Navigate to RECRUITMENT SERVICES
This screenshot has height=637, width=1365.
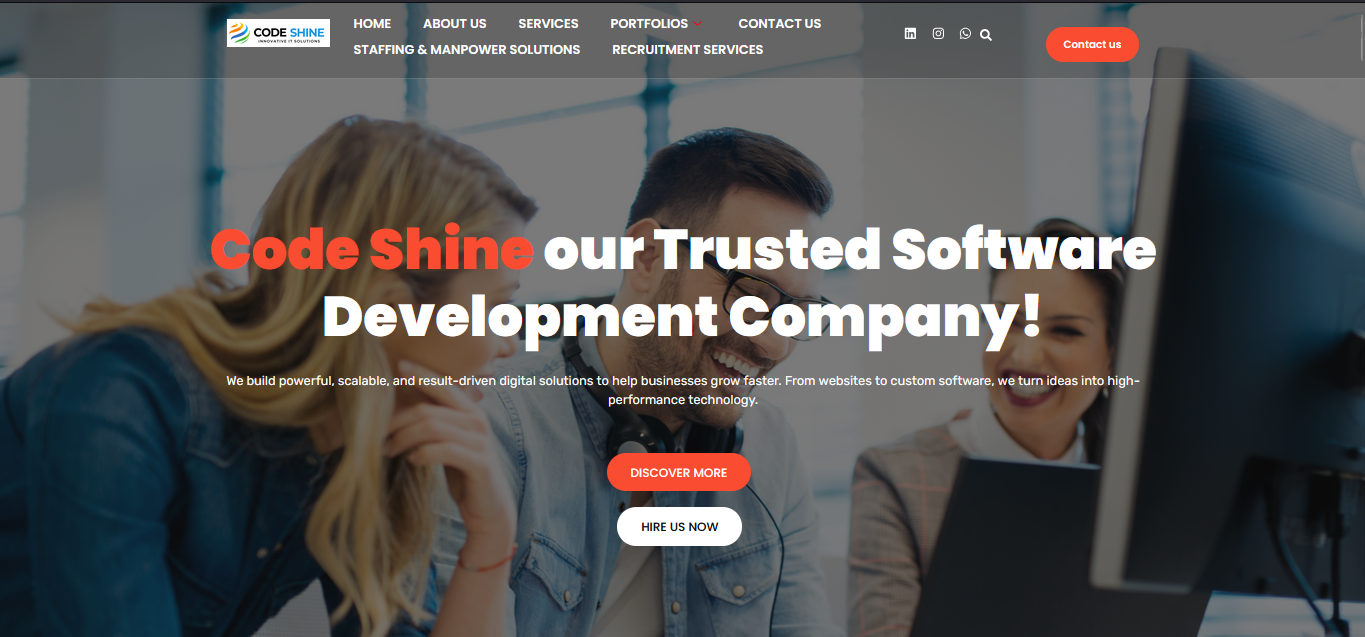[x=688, y=49]
